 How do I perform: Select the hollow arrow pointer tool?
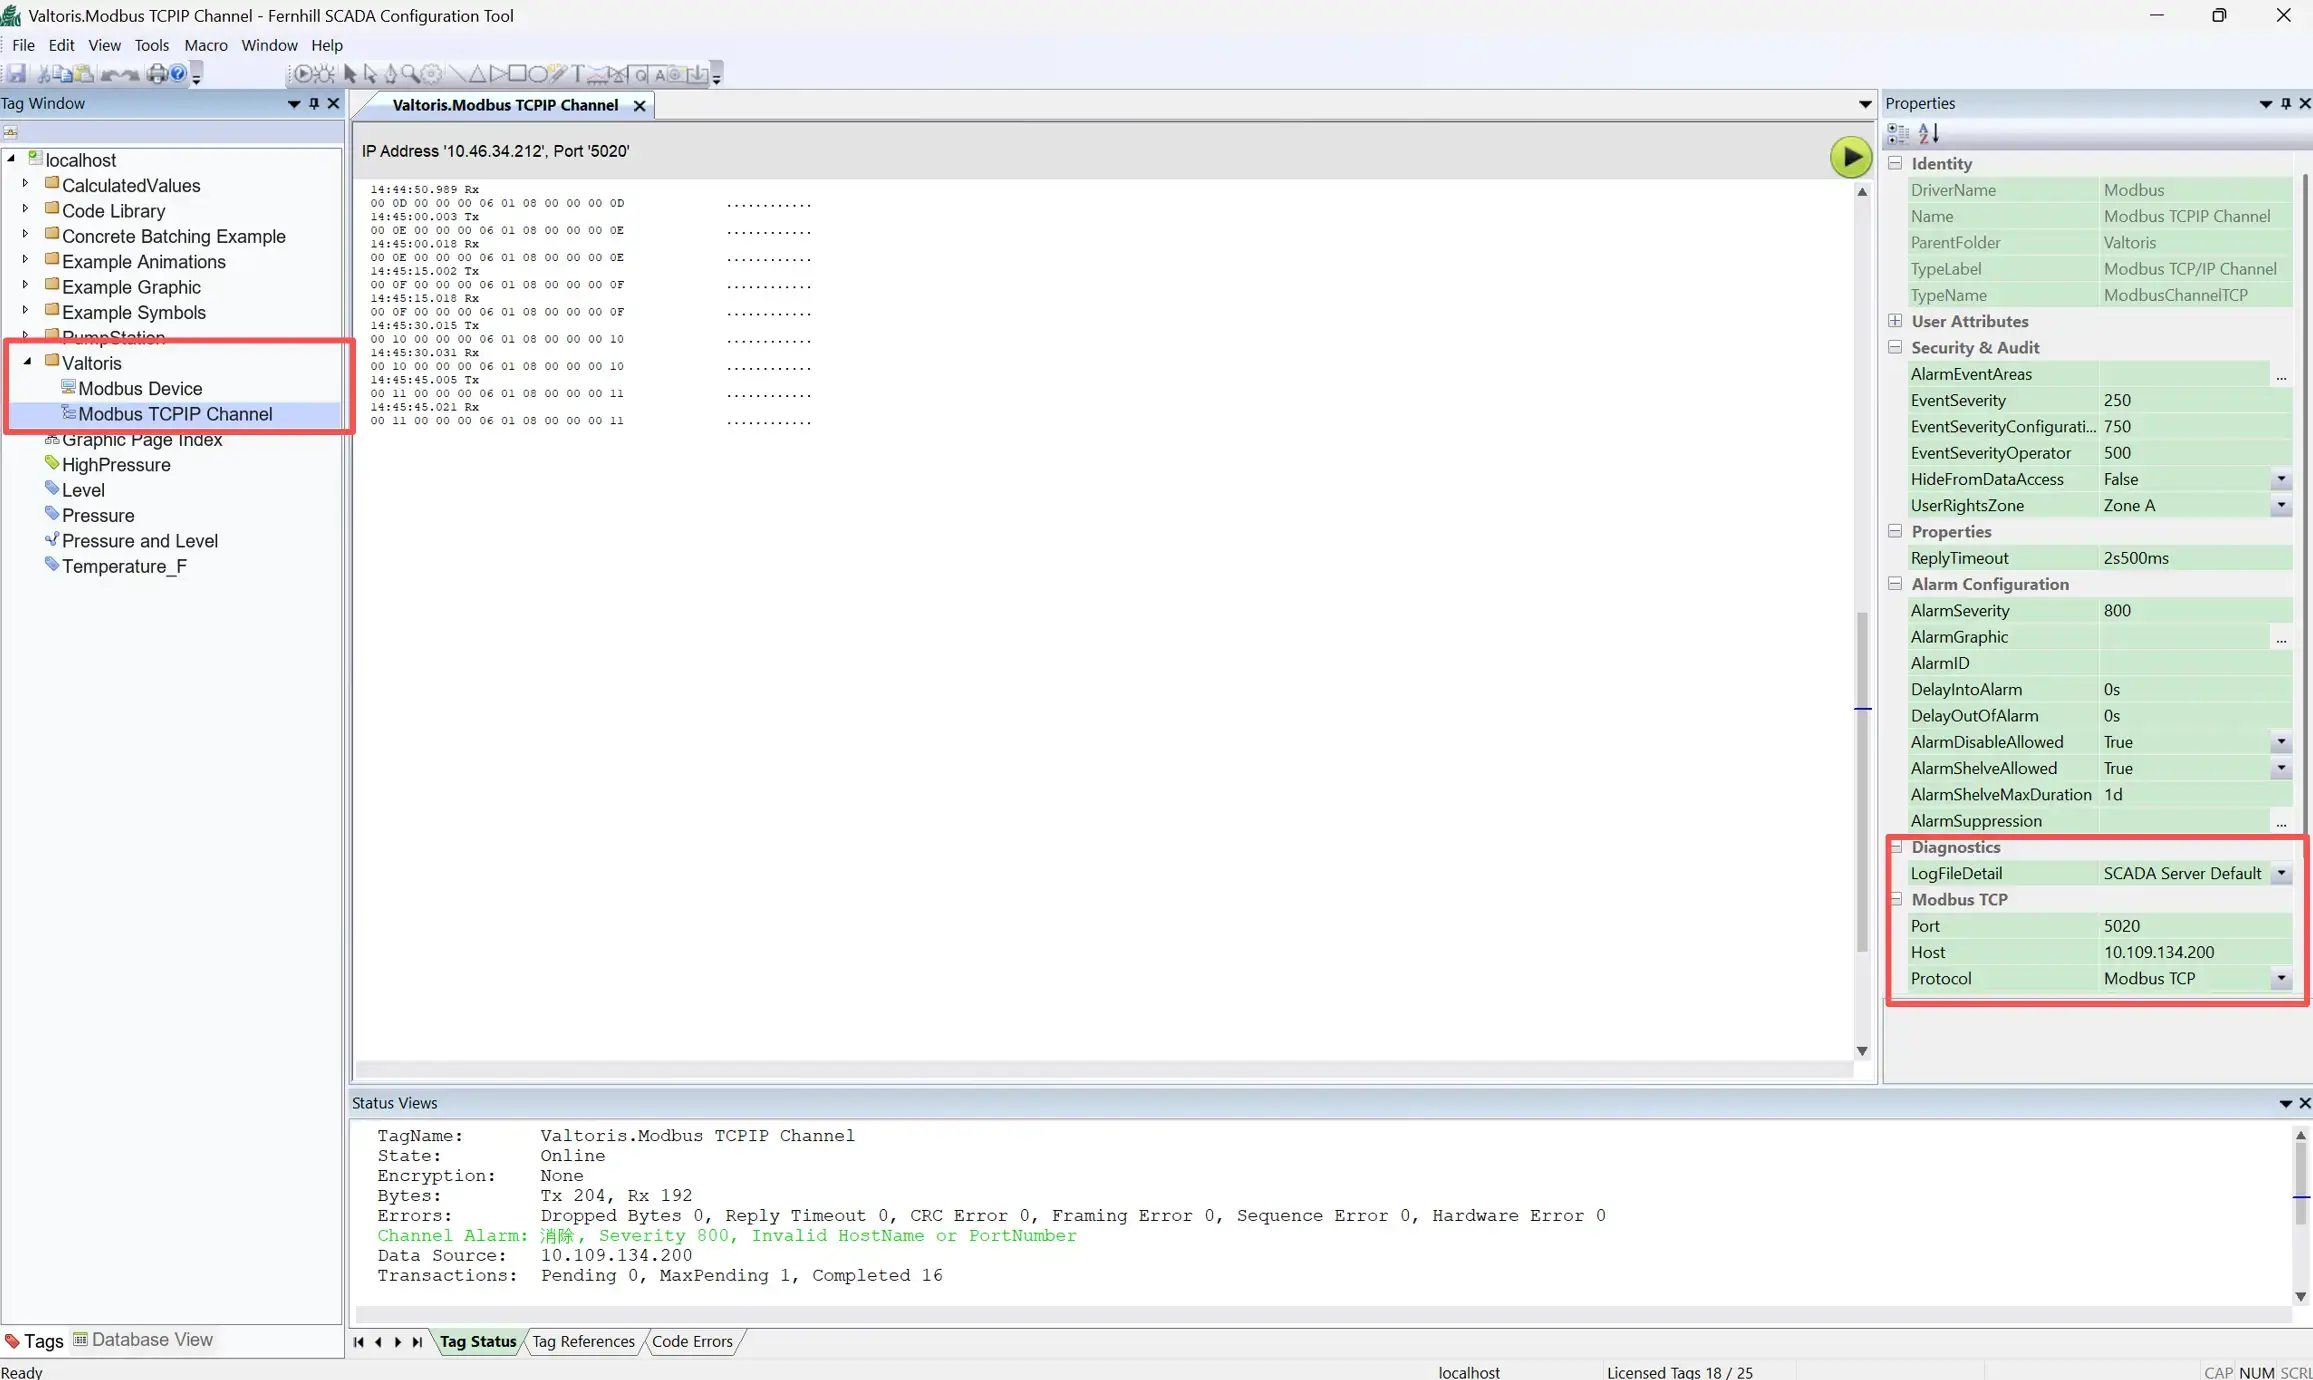pos(370,74)
